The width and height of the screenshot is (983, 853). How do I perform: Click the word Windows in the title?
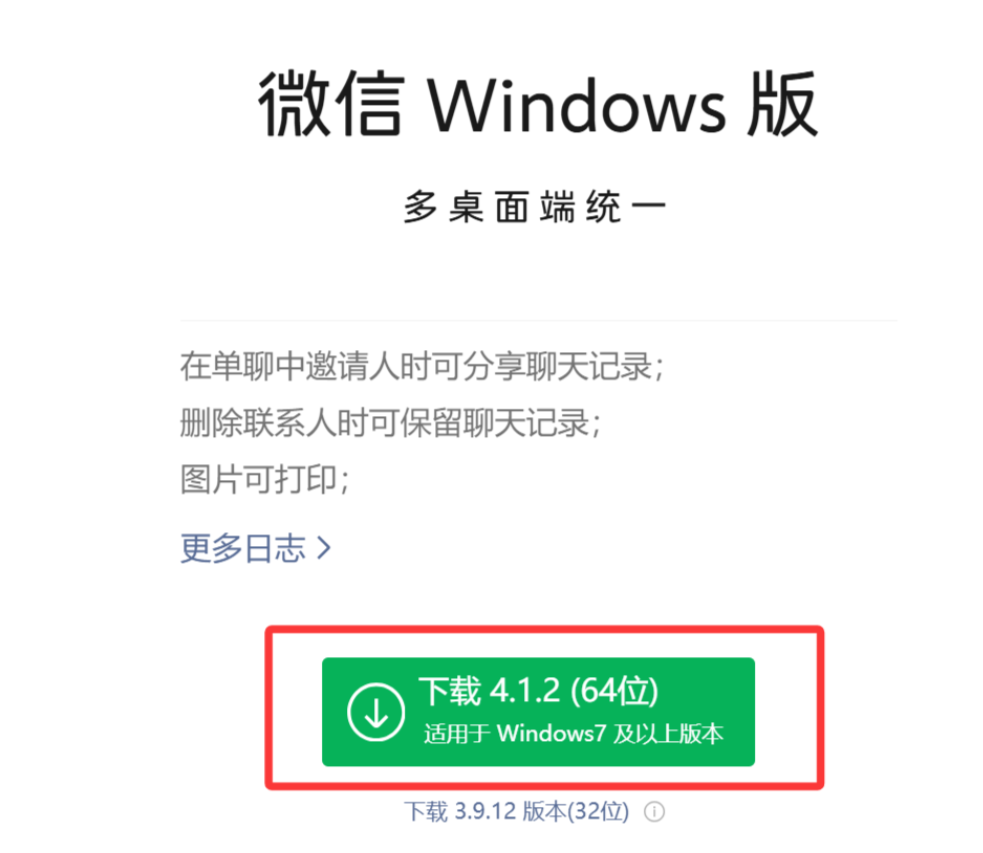tap(577, 106)
